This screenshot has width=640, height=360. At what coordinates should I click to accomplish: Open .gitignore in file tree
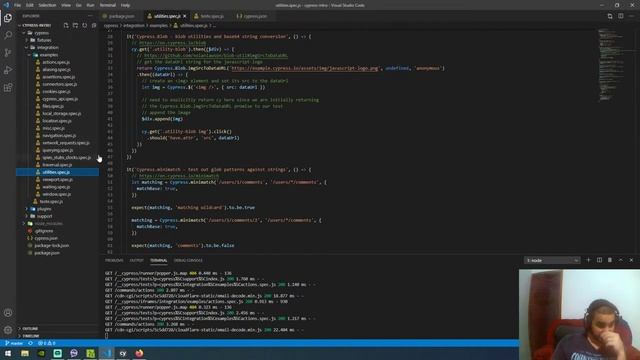tap(44, 231)
